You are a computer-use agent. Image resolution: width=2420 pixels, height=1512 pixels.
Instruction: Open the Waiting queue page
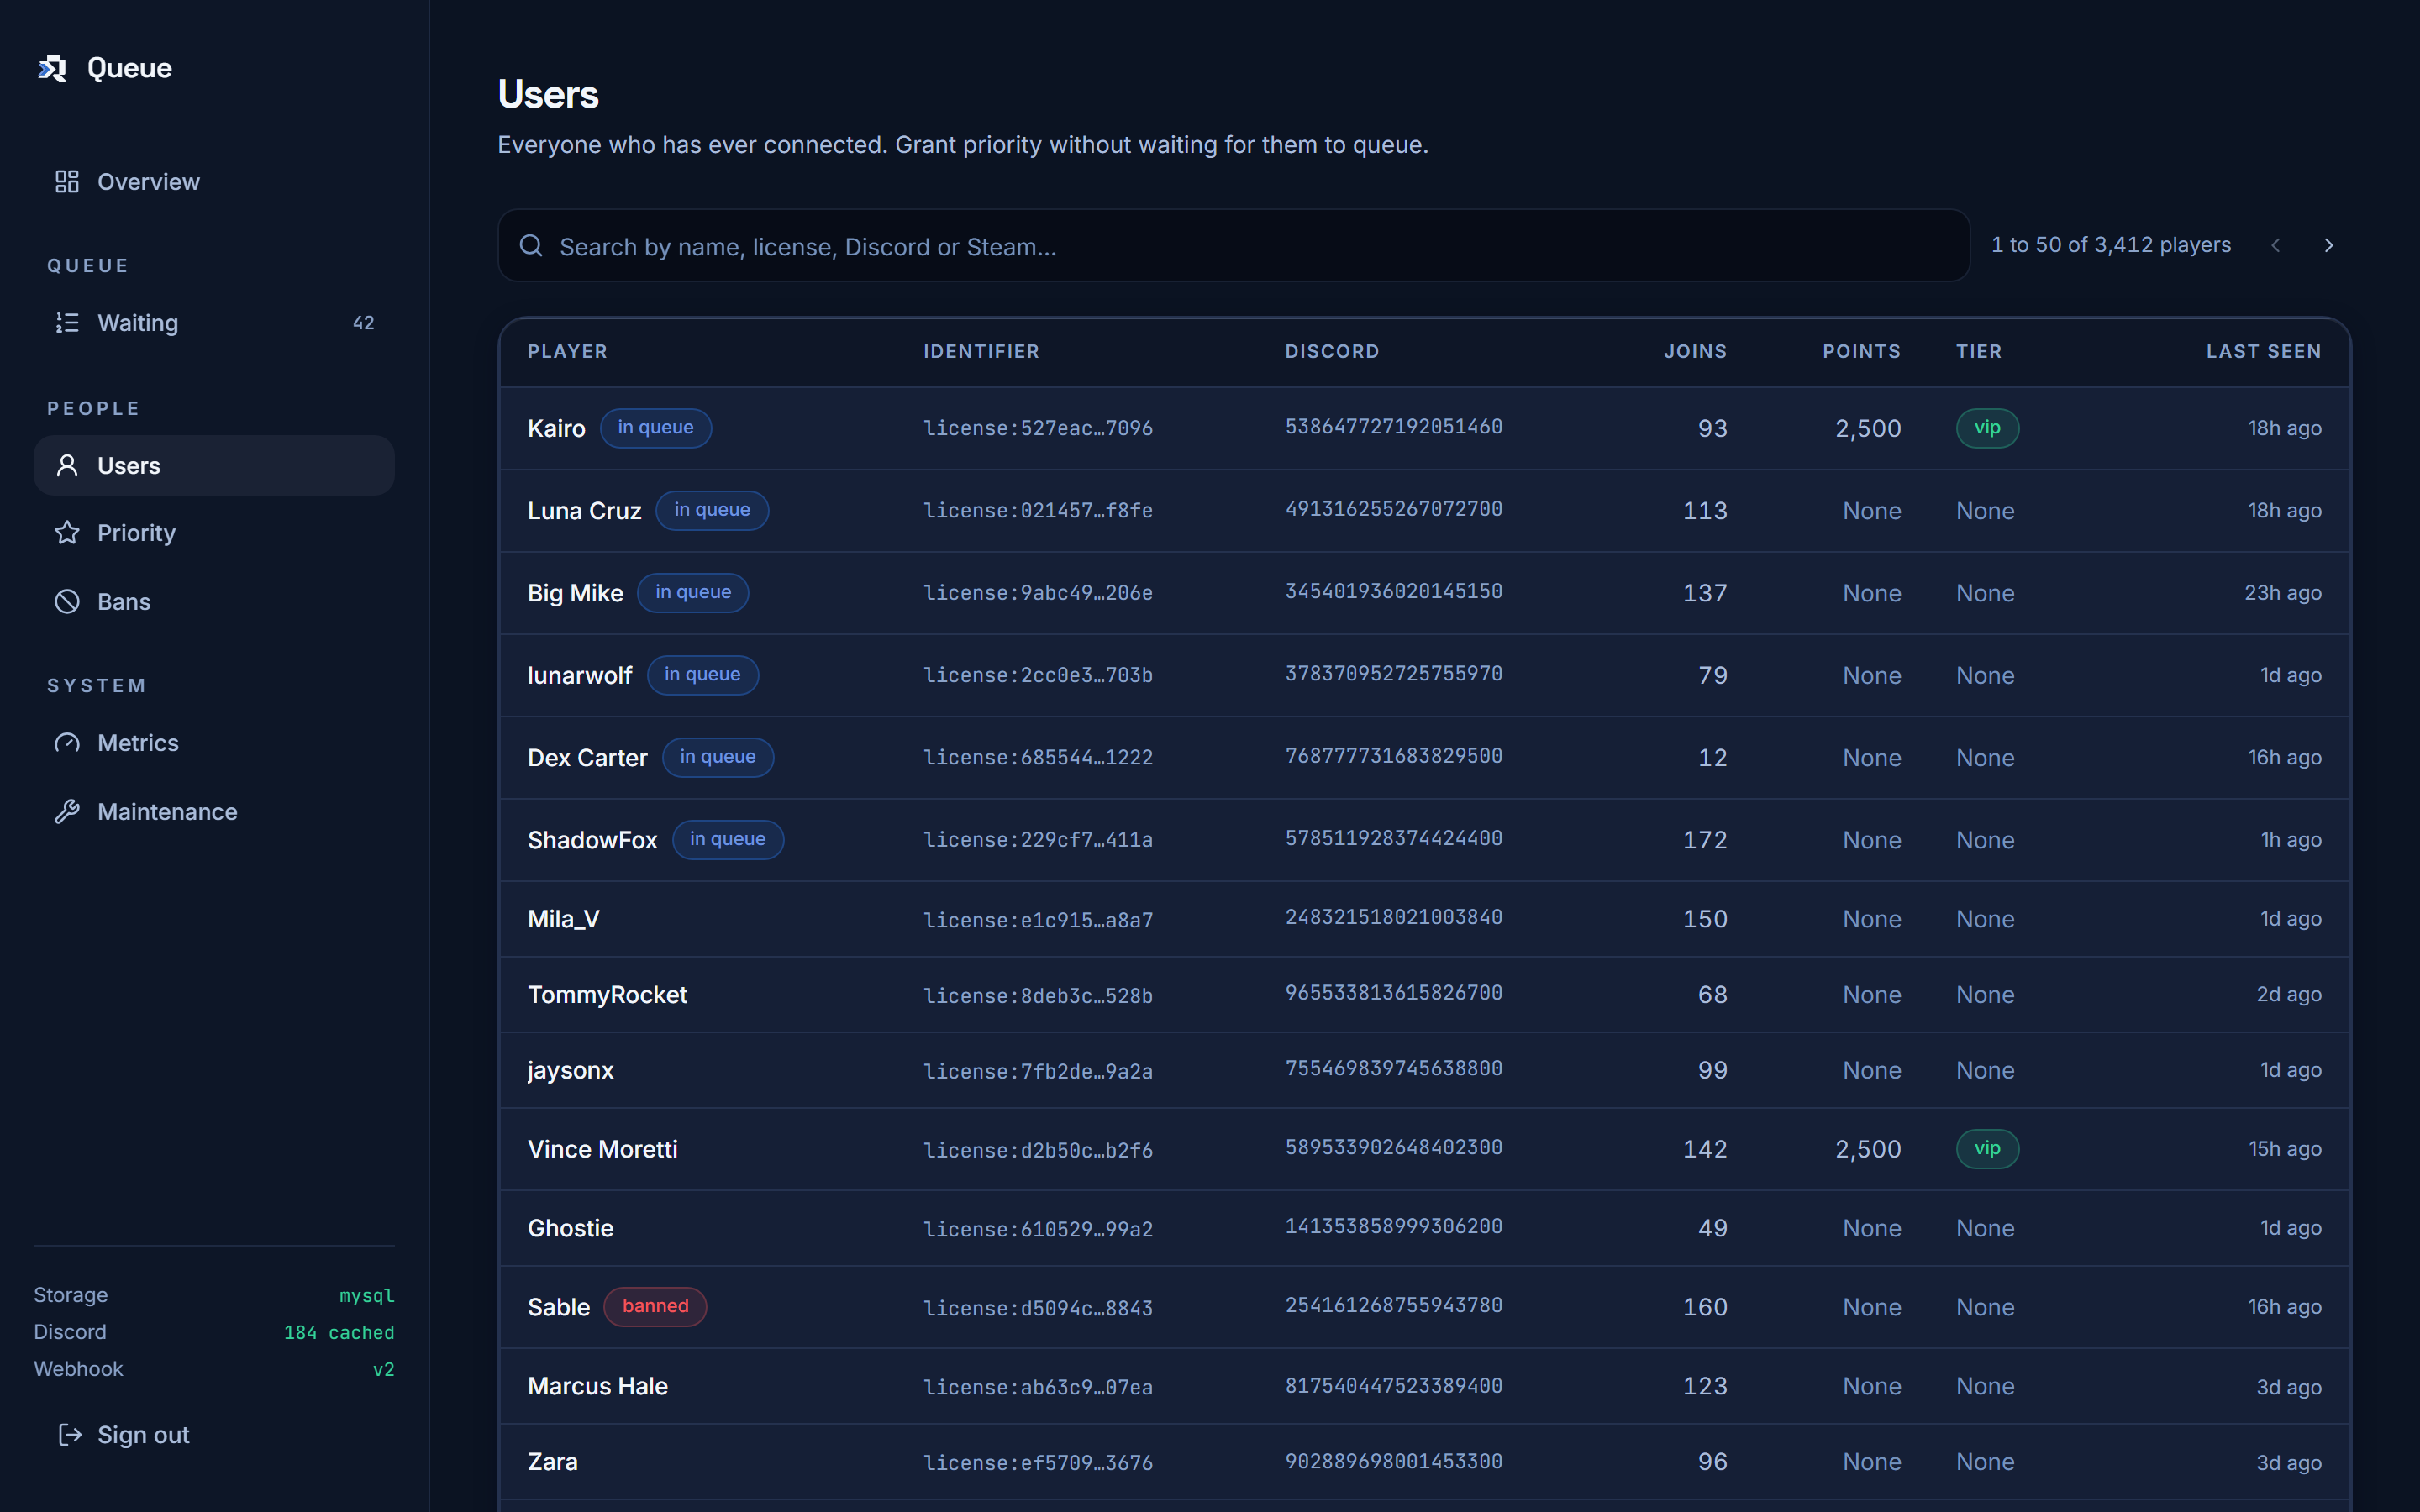214,323
